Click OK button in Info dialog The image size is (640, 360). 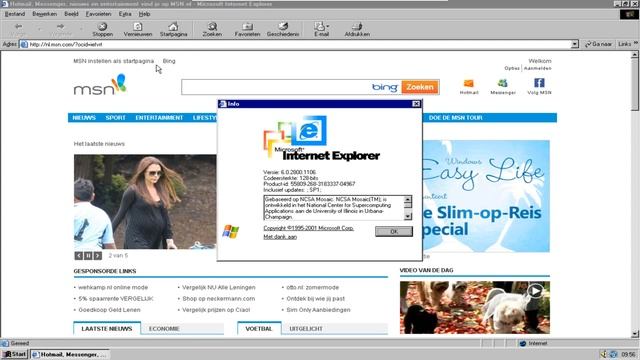click(394, 231)
